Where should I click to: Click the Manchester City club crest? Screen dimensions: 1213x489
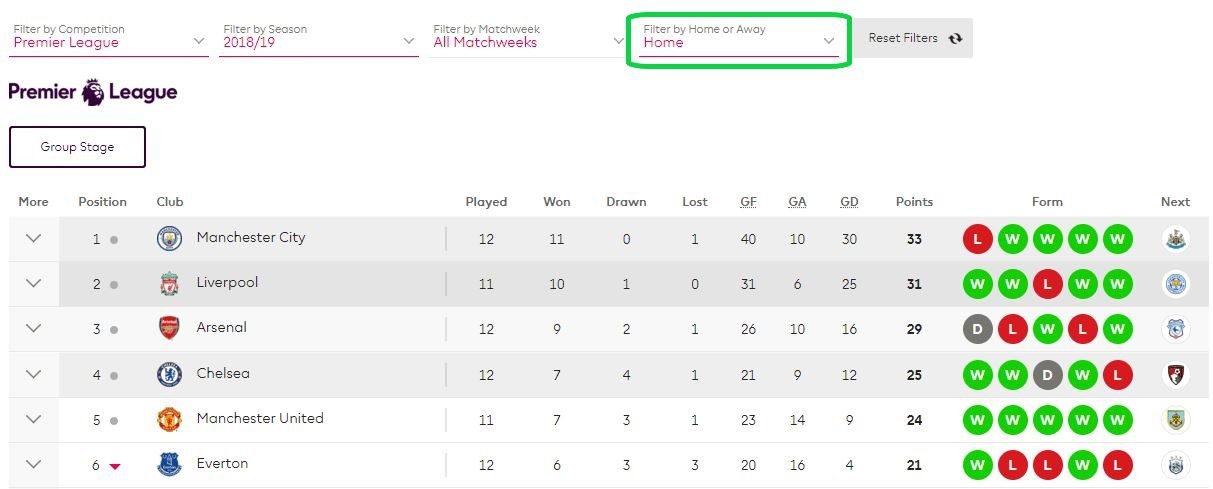click(170, 238)
